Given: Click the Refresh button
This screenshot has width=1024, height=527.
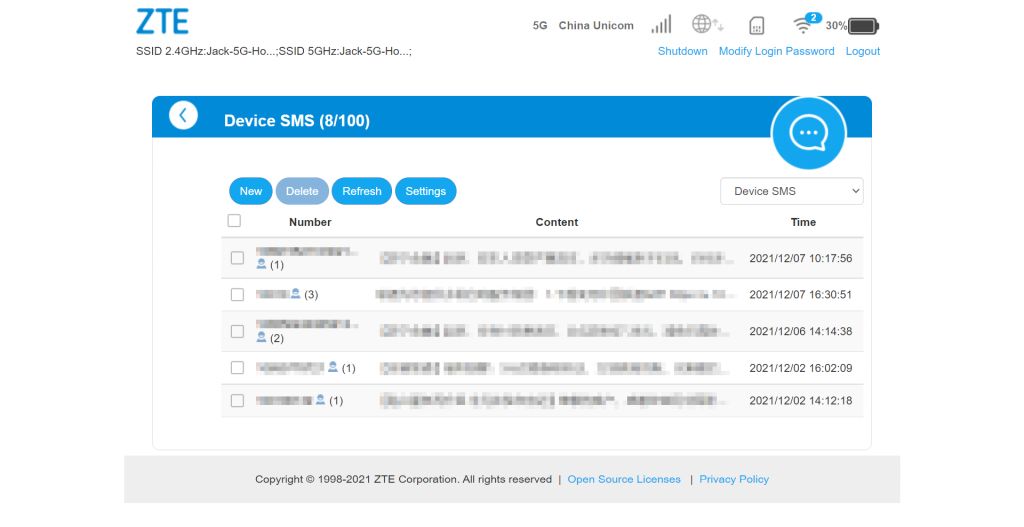Looking at the screenshot, I should [362, 191].
